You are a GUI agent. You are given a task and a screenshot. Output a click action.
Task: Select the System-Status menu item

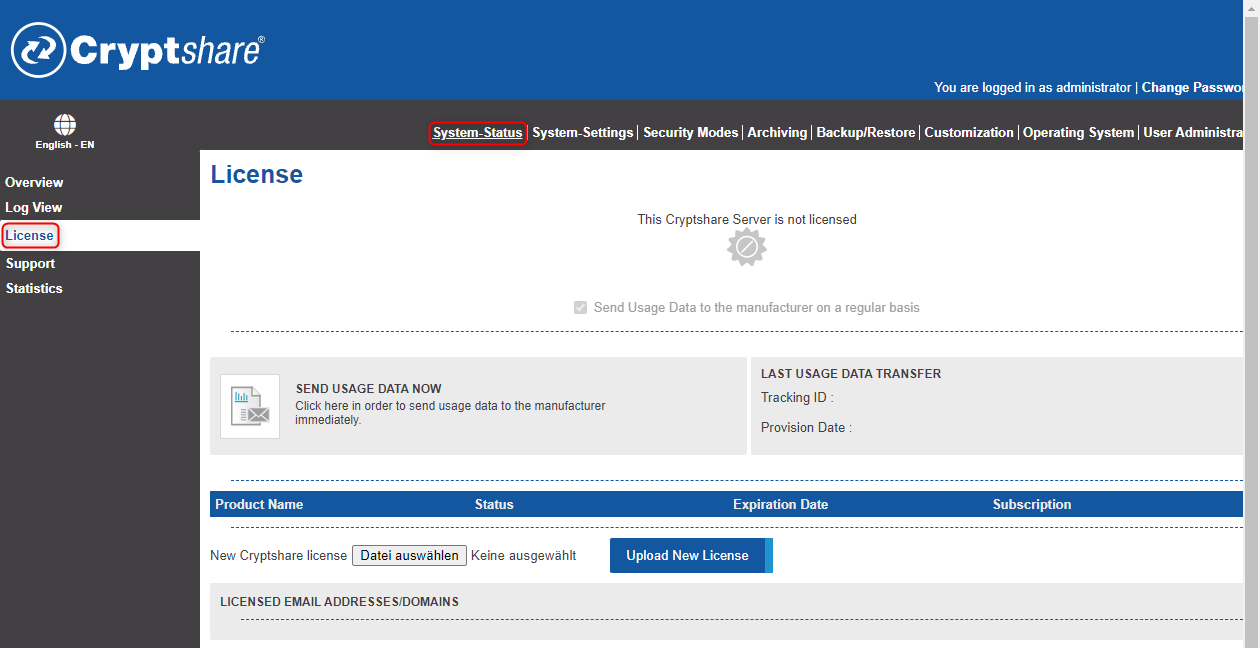click(478, 131)
